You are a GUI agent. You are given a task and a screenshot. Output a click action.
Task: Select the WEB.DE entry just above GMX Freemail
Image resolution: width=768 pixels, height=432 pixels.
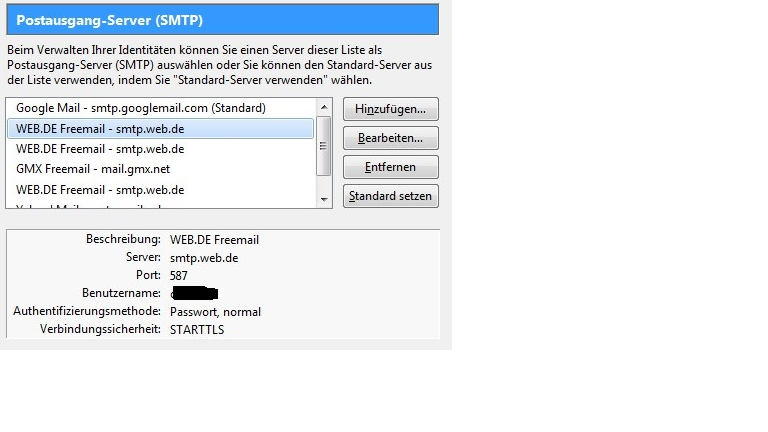(x=161, y=149)
